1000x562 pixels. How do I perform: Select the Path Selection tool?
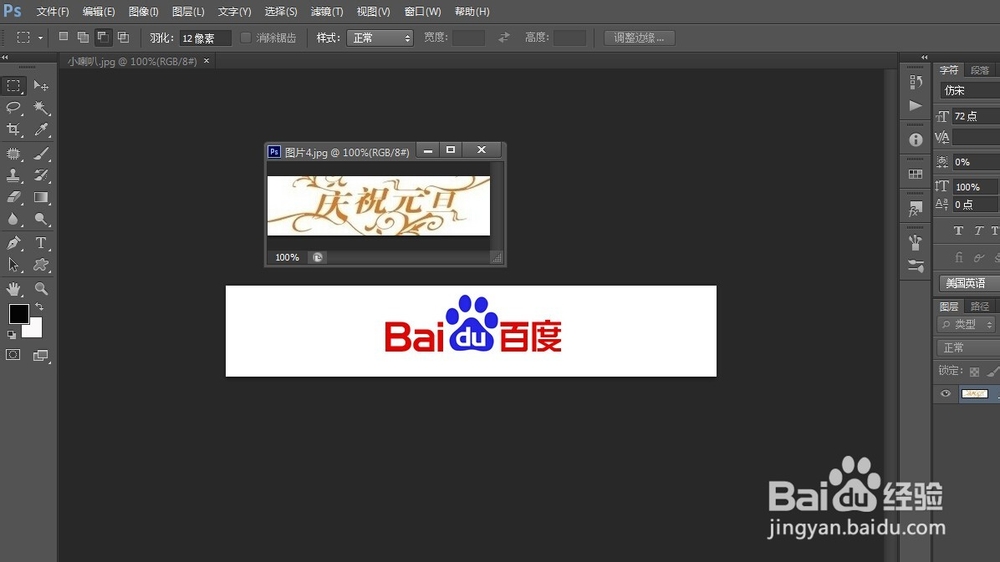tap(13, 265)
